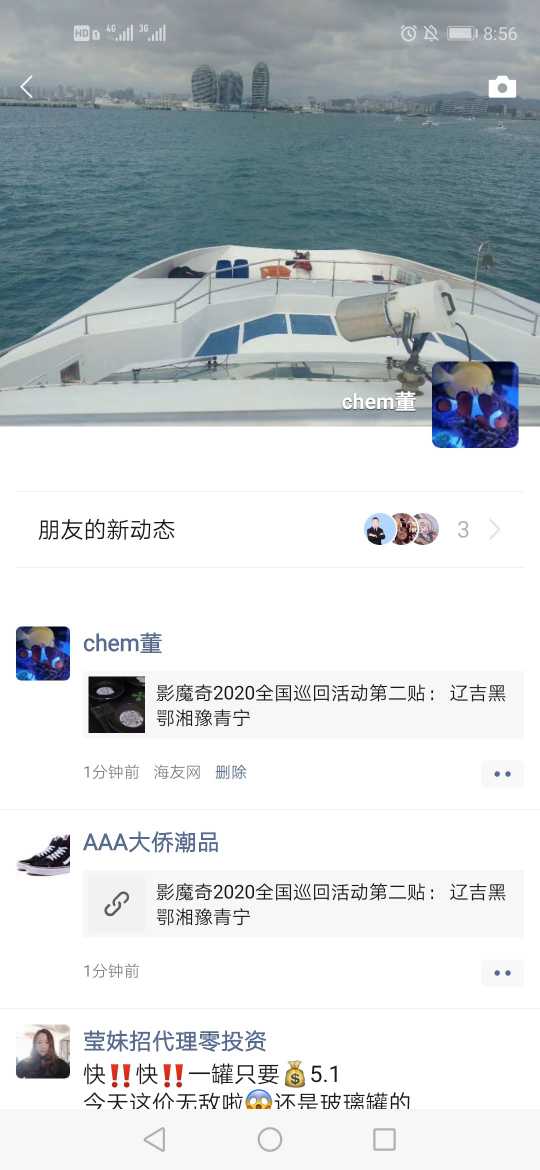
Task: Open the avatar of 莹妹招代理零投资
Action: click(x=43, y=1051)
